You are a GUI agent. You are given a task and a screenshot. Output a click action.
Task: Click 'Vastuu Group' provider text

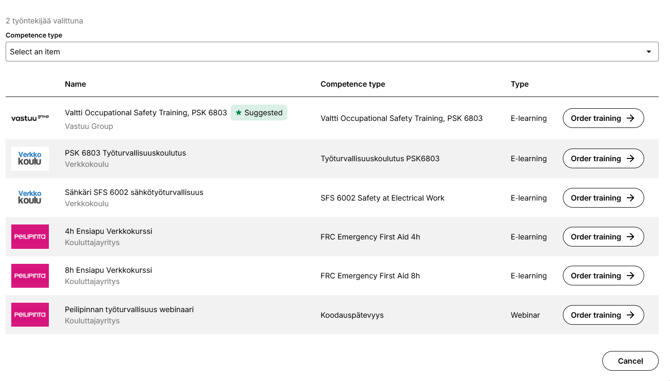(x=89, y=126)
